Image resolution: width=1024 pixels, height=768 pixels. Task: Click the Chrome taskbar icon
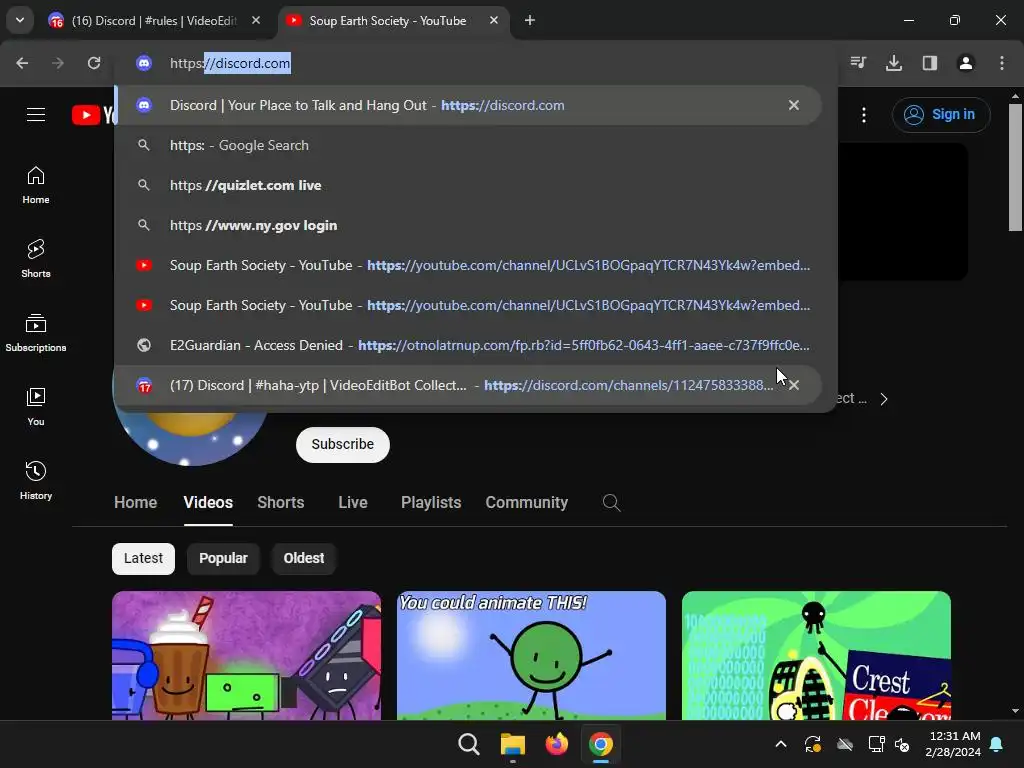(600, 744)
